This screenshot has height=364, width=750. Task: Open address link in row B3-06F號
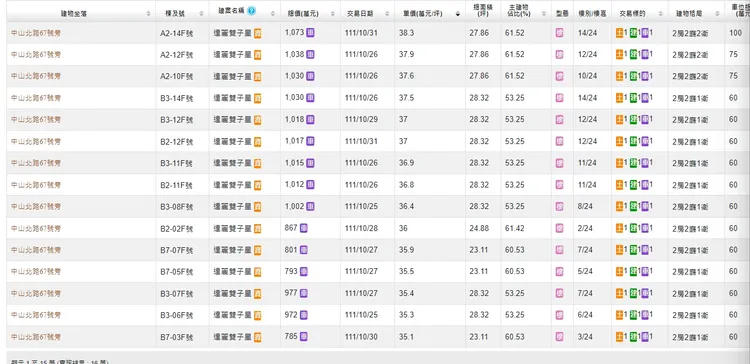click(x=36, y=315)
